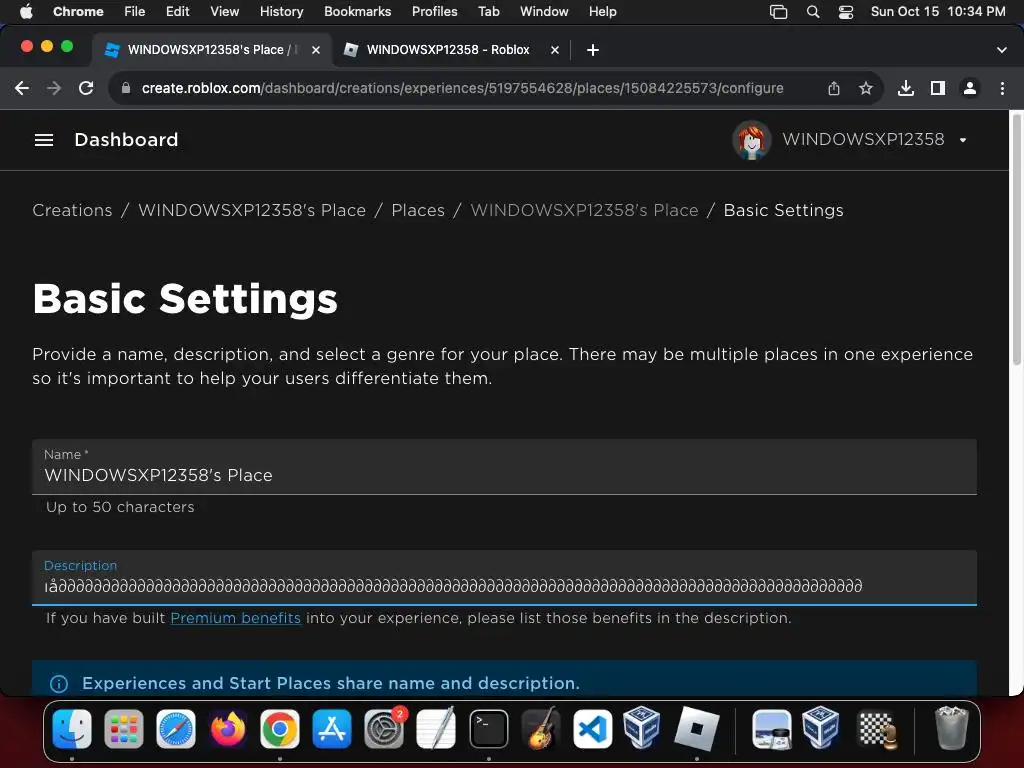Expand the Chrome tab search chevron
Image resolution: width=1024 pixels, height=768 pixels.
pos(1002,50)
